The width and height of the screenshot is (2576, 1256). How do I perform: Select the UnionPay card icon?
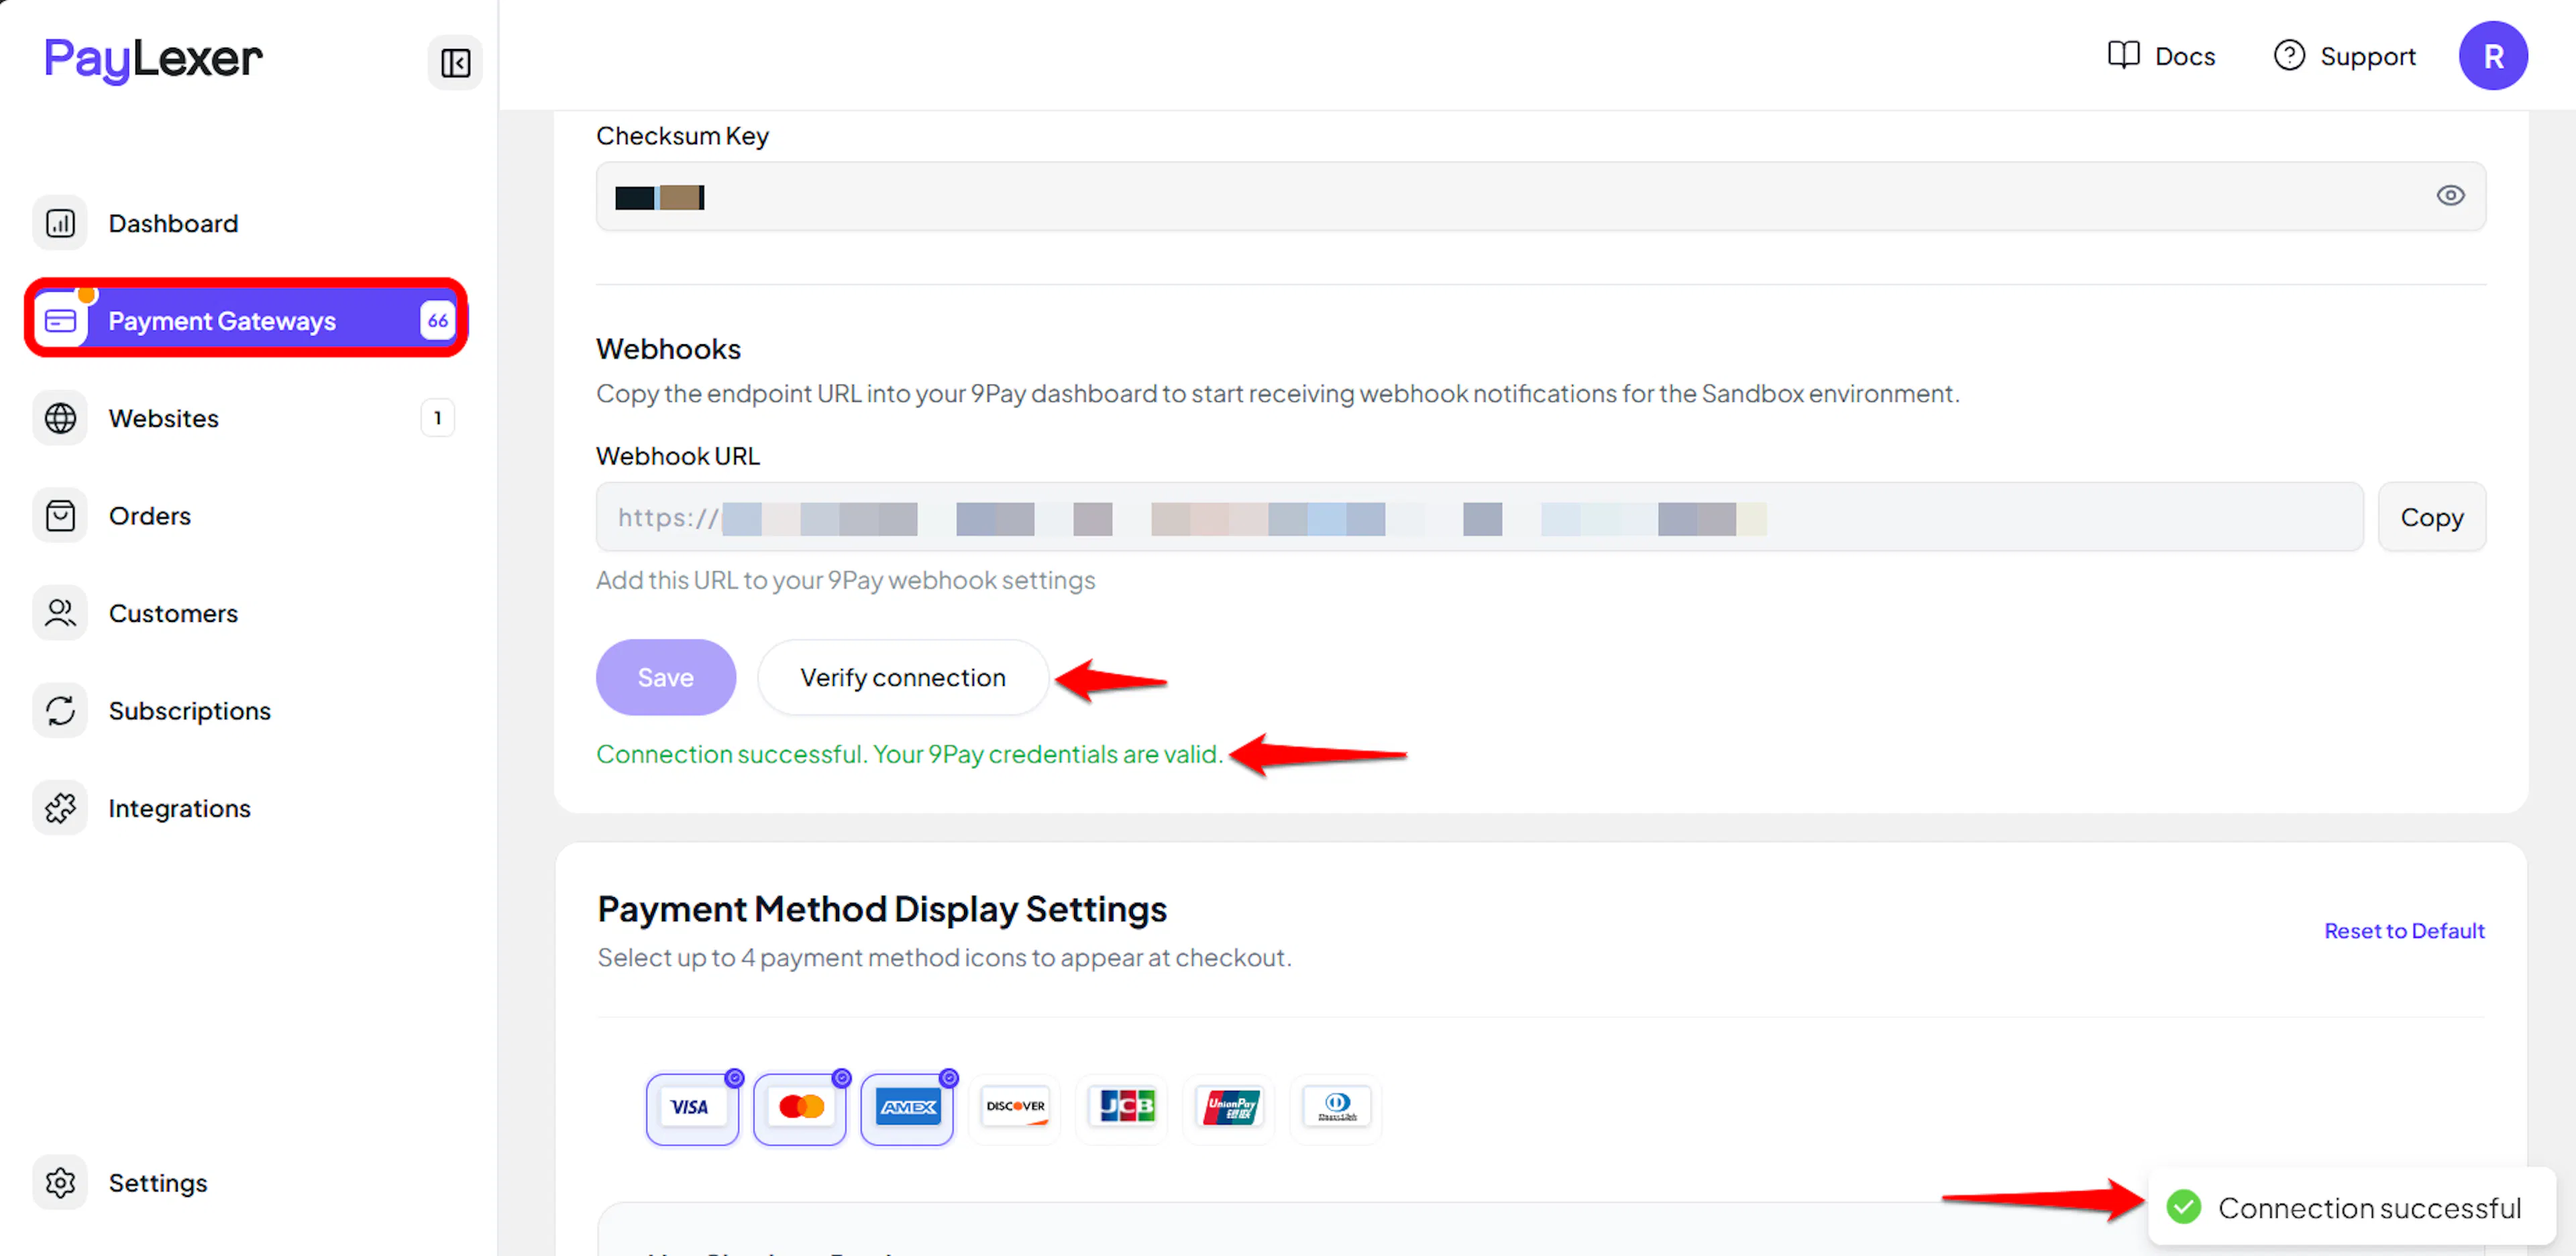pos(1230,1107)
